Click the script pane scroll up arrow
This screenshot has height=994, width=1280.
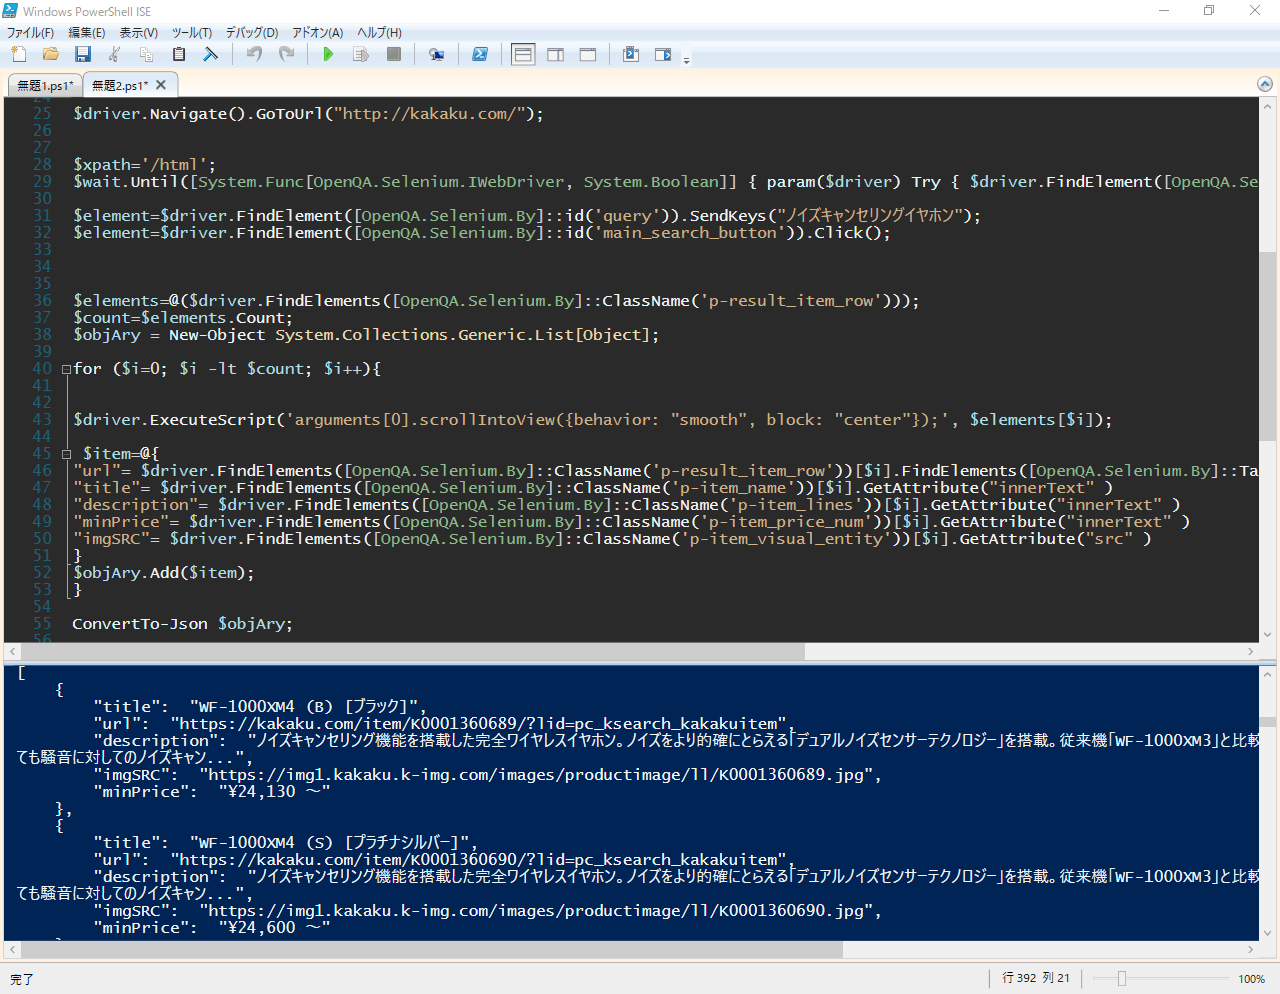click(1267, 105)
